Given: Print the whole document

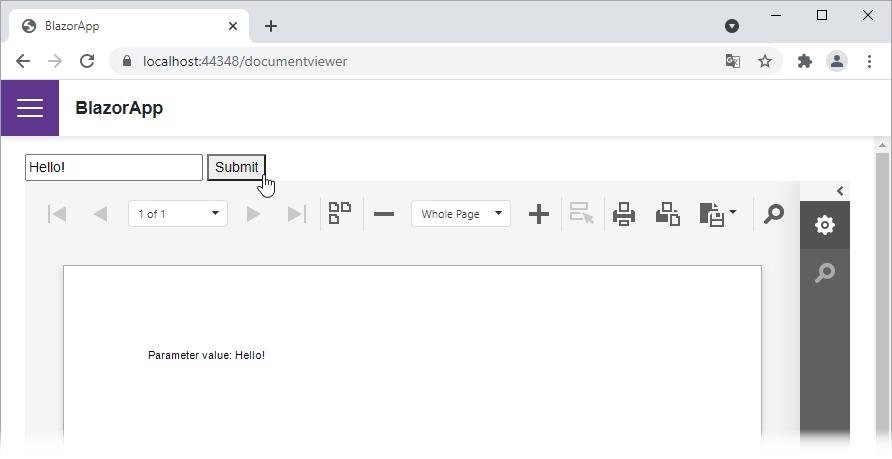Looking at the screenshot, I should (624, 214).
